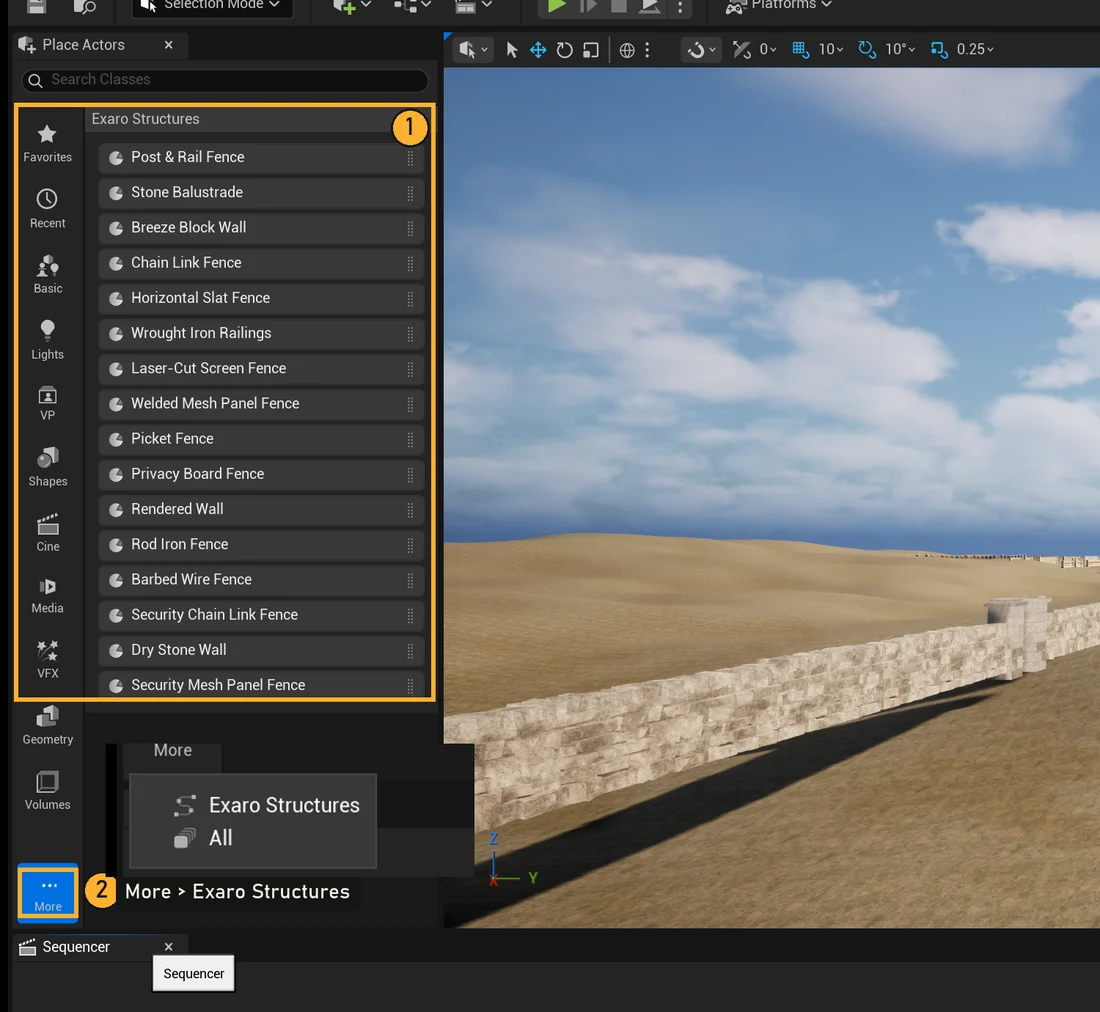The width and height of the screenshot is (1100, 1012).
Task: Open the Cinematics clapboard dropdown
Action: 473,6
